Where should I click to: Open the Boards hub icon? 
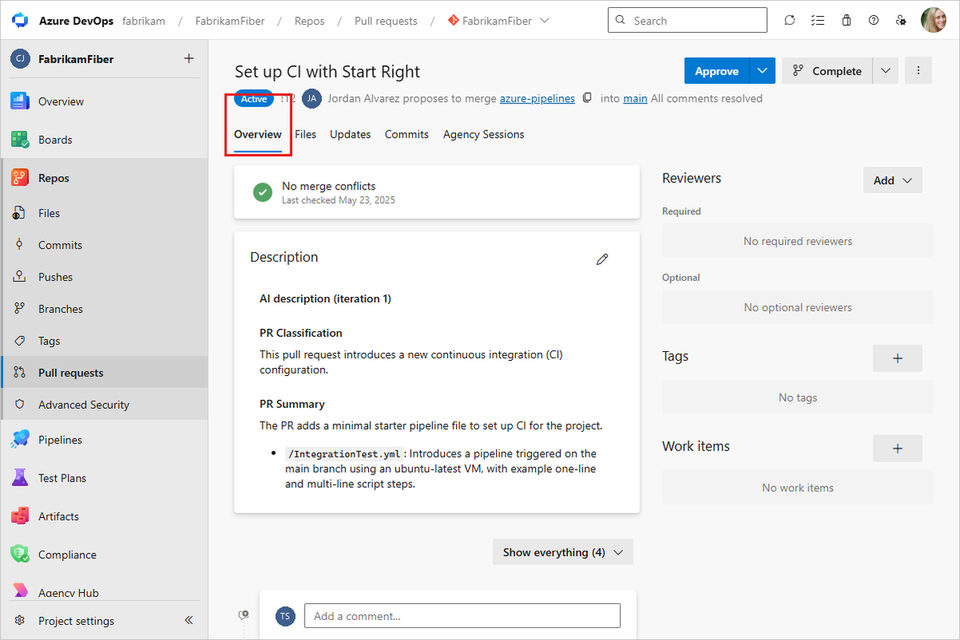(x=20, y=140)
